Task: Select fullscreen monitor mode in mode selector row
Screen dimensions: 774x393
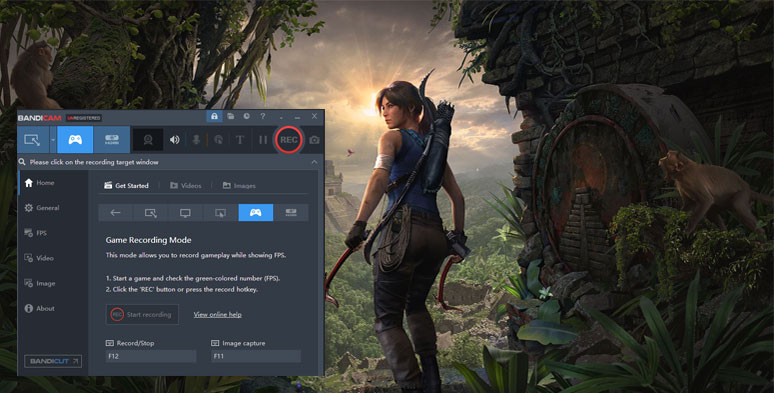Action: click(185, 213)
